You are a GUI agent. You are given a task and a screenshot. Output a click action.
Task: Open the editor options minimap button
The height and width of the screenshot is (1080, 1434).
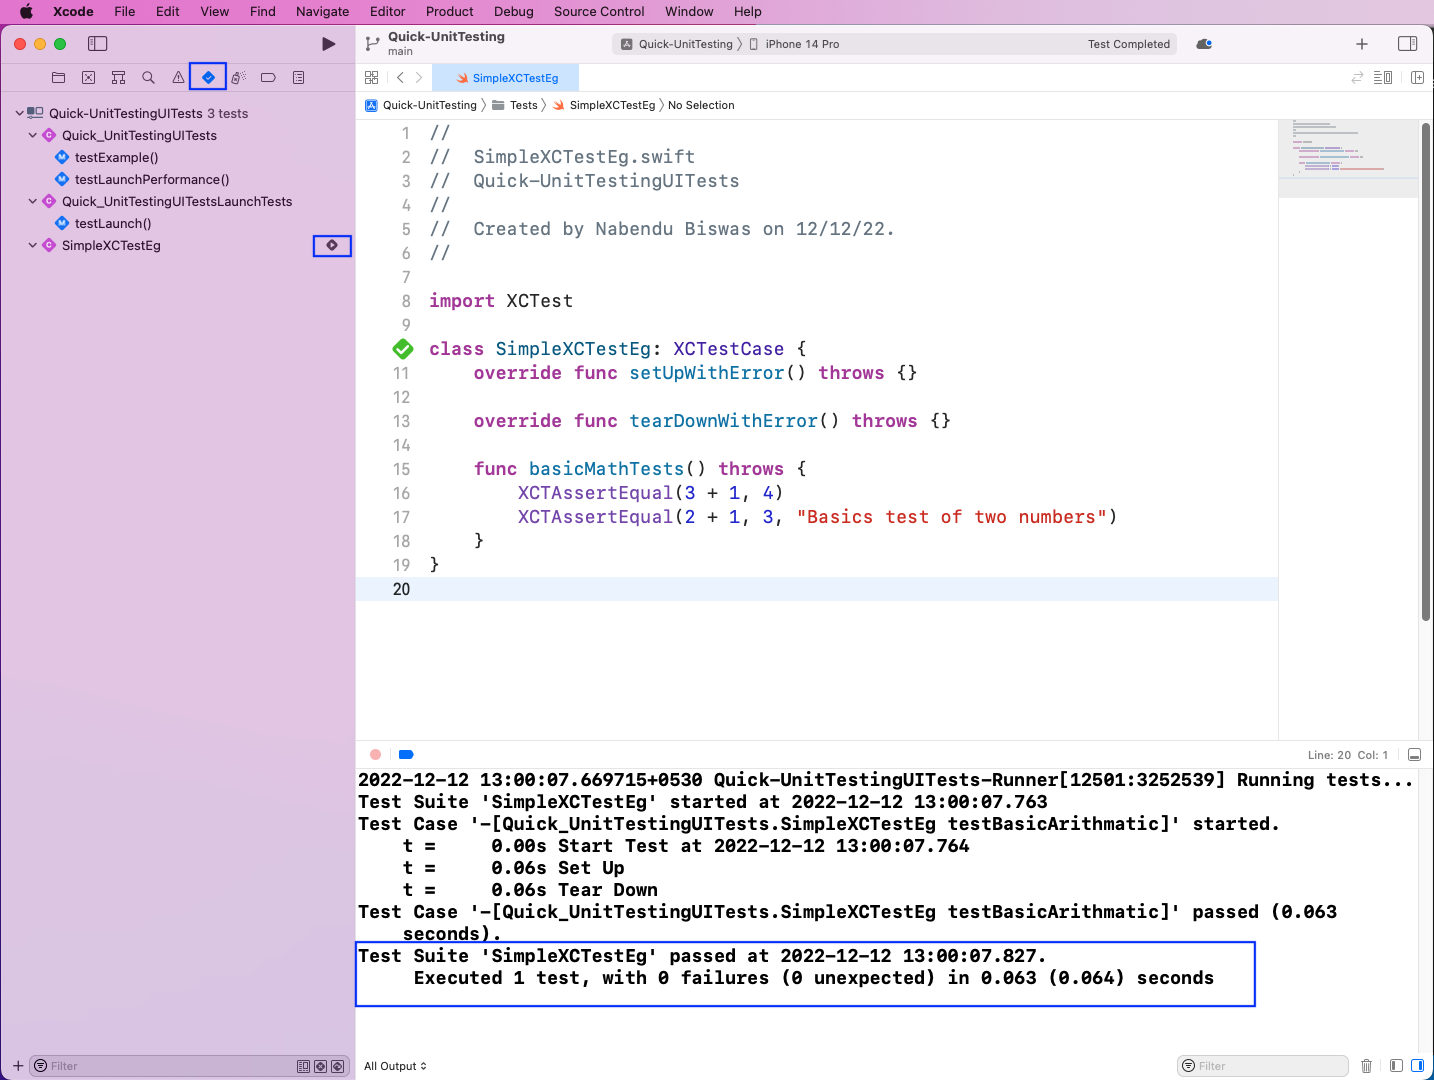(1383, 77)
